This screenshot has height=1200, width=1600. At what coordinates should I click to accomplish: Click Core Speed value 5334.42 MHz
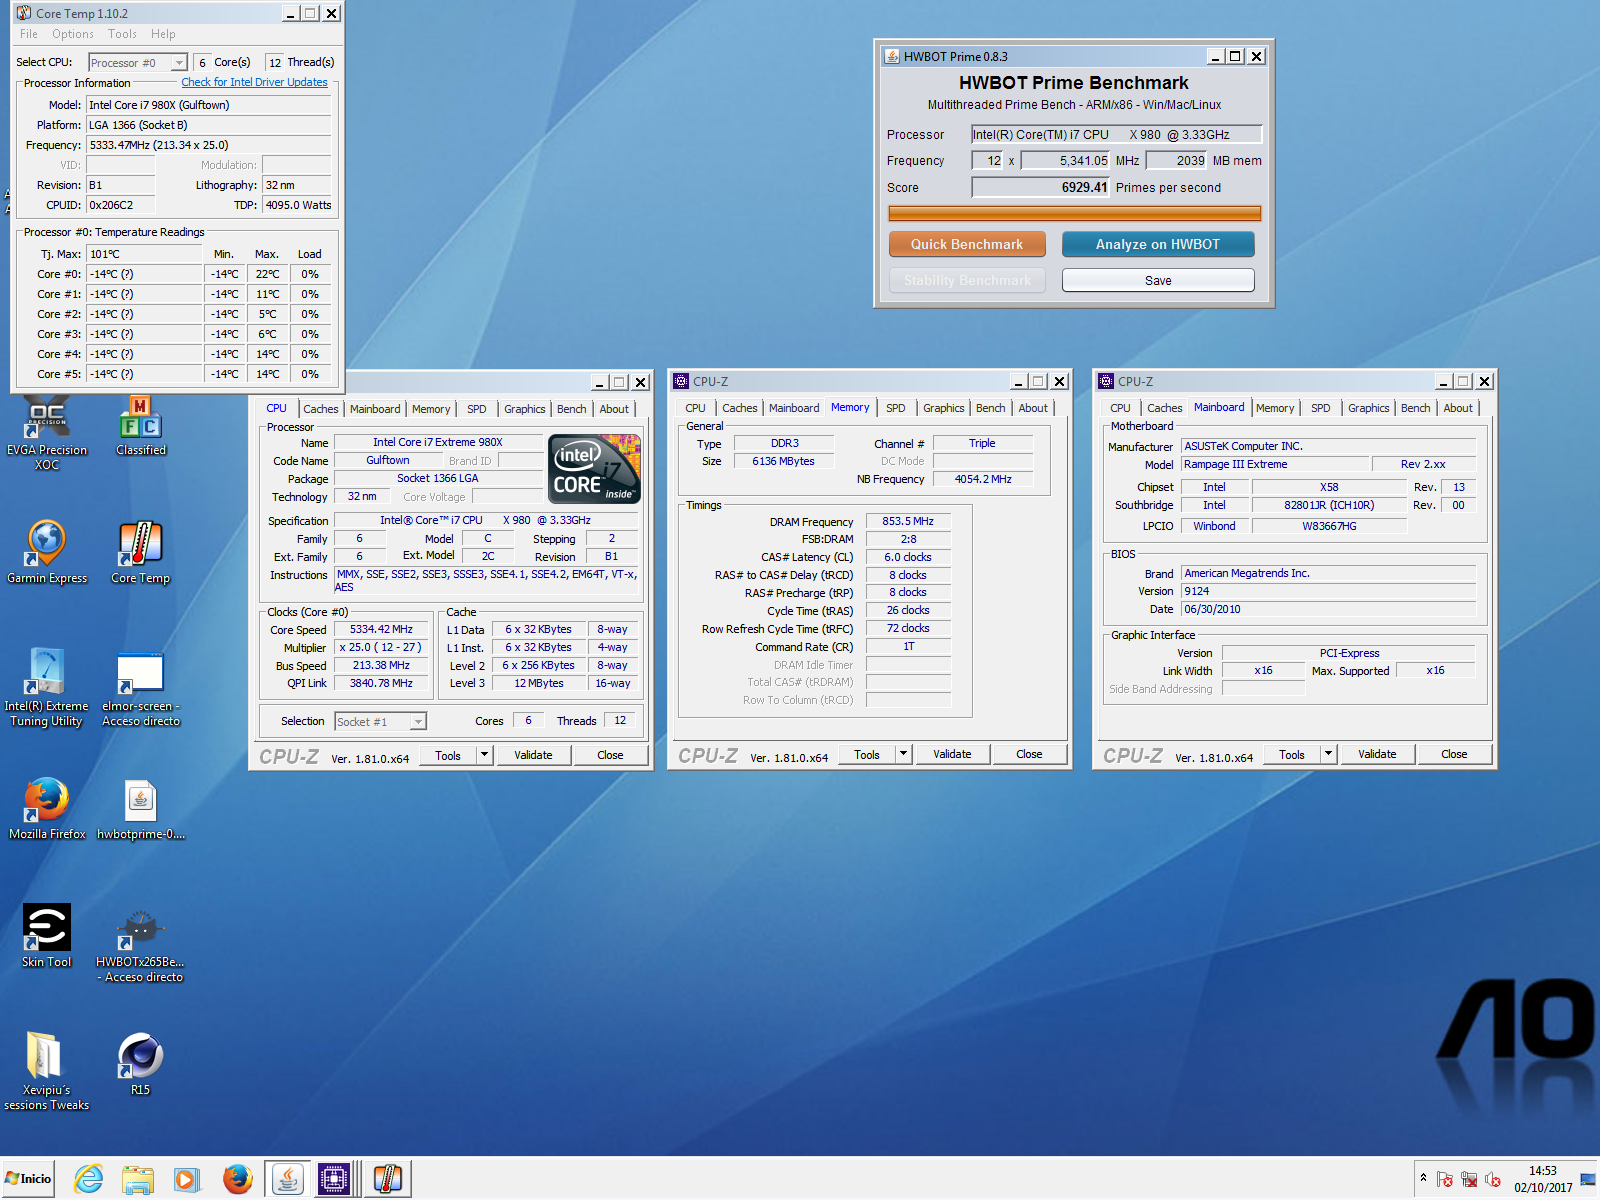pos(381,629)
